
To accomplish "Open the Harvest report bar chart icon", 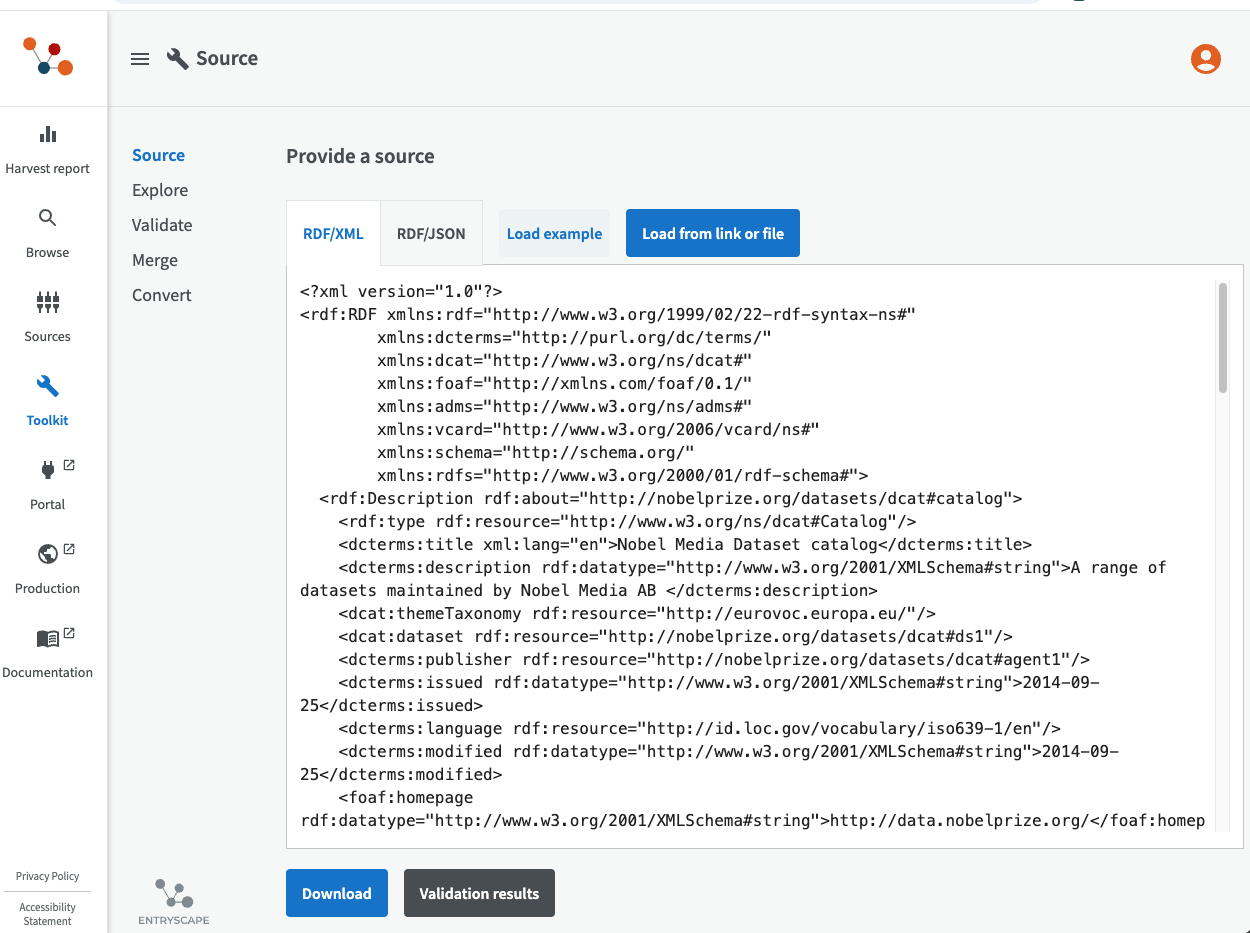I will pyautogui.click(x=47, y=134).
